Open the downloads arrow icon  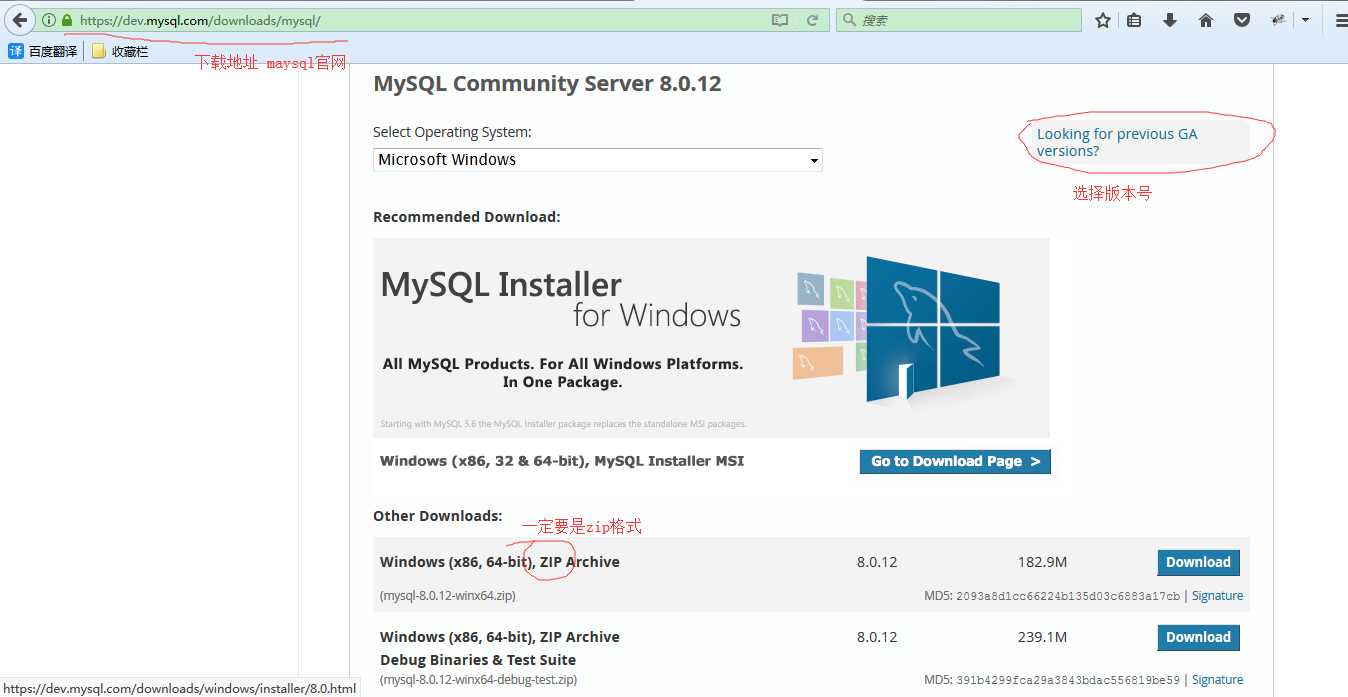pos(1170,20)
